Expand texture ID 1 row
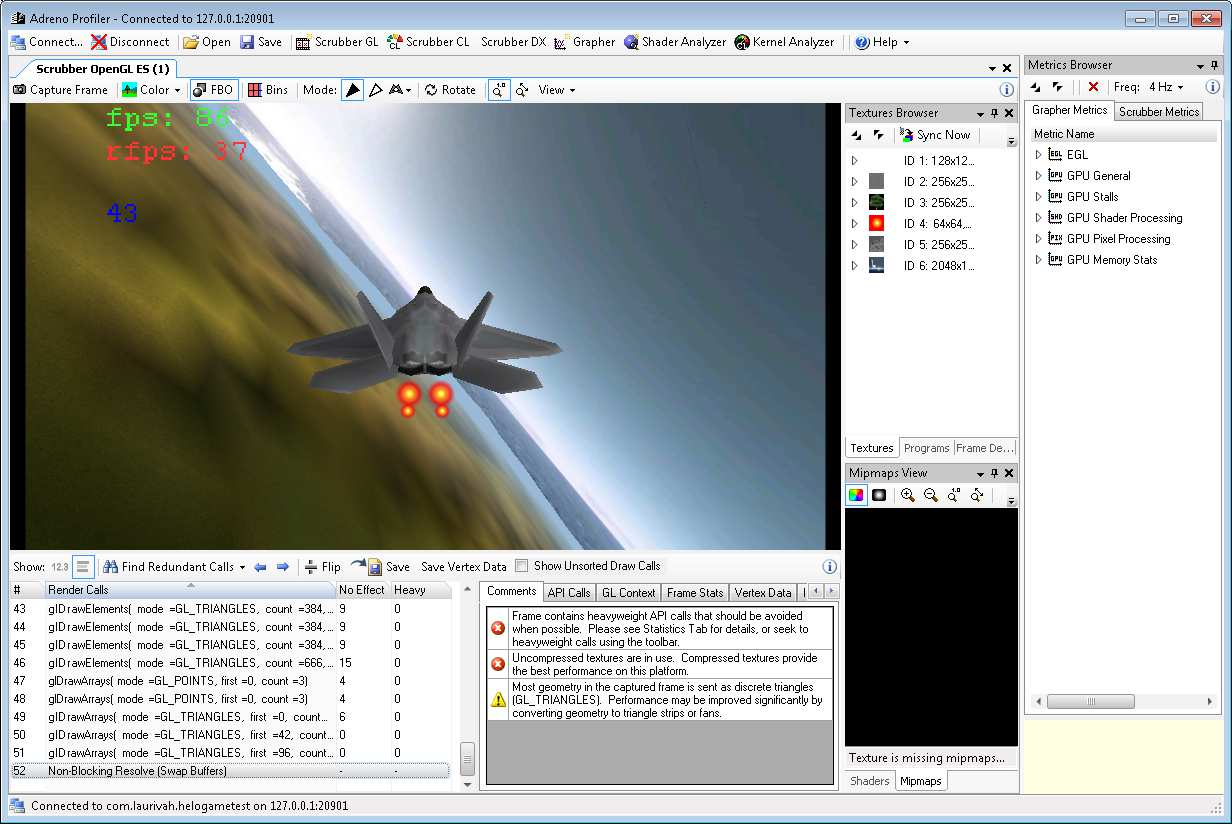The image size is (1232, 824). [x=854, y=160]
